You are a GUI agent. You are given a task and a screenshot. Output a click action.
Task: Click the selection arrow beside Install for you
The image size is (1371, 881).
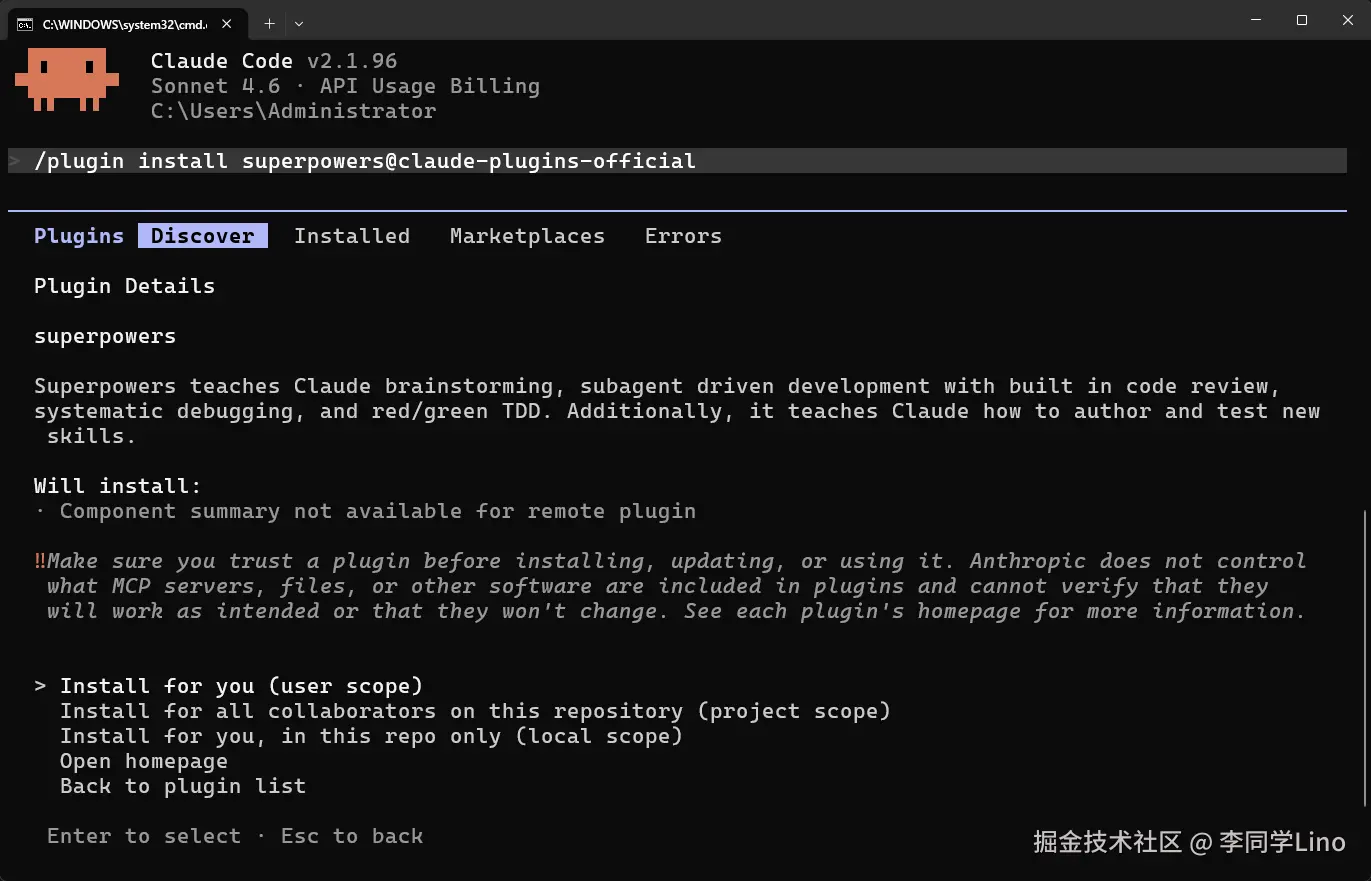(x=40, y=686)
